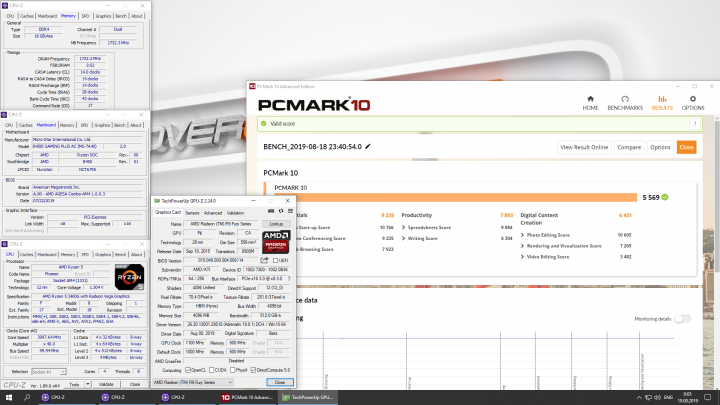The width and height of the screenshot is (720, 405).
Task: Click volume speaker icon in tray
Action: 657,398
